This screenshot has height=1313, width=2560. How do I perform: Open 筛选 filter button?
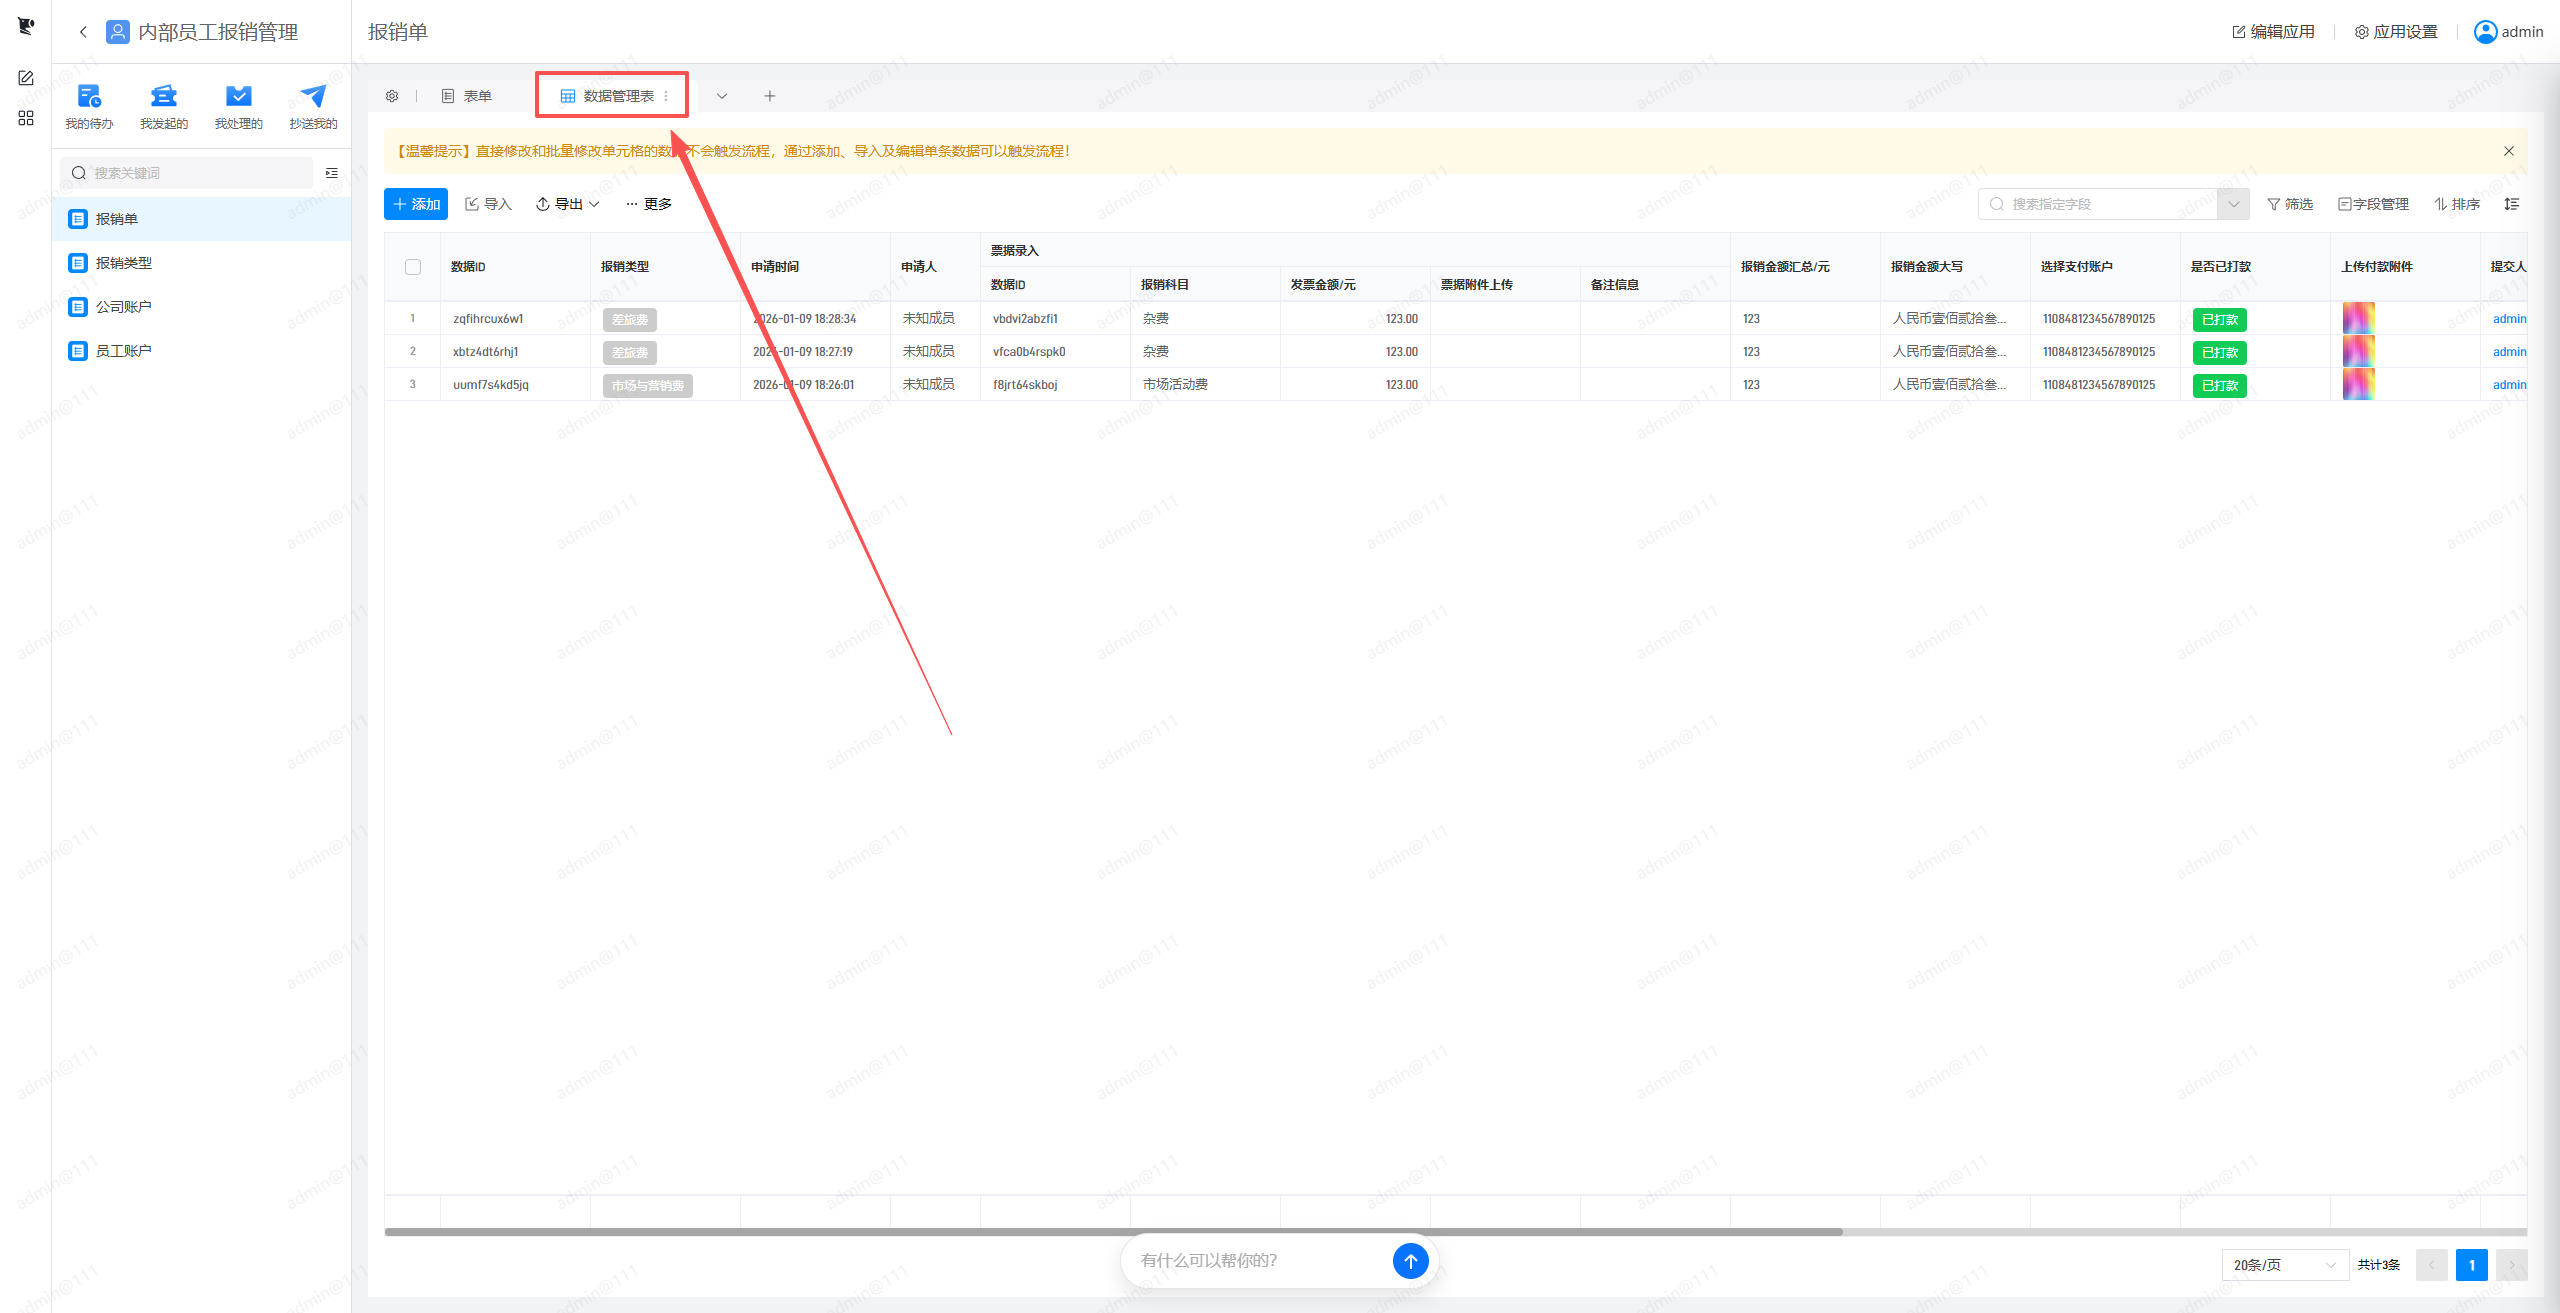2290,204
